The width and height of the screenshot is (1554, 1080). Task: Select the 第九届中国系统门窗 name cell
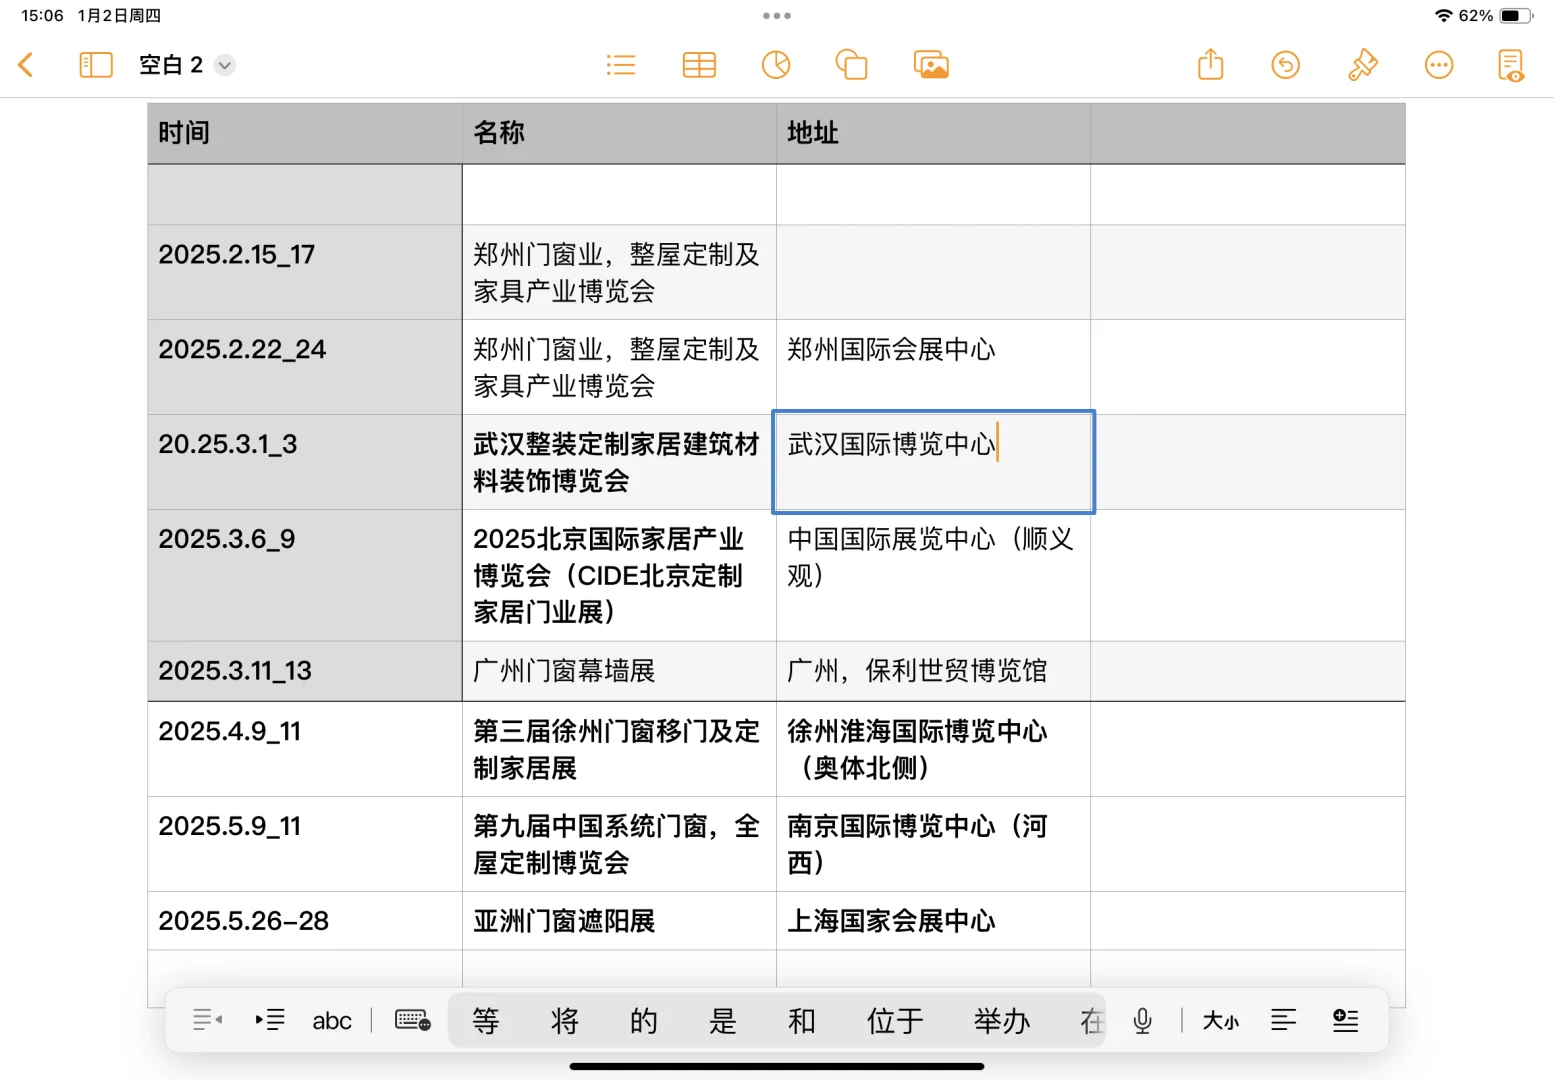[x=619, y=844]
